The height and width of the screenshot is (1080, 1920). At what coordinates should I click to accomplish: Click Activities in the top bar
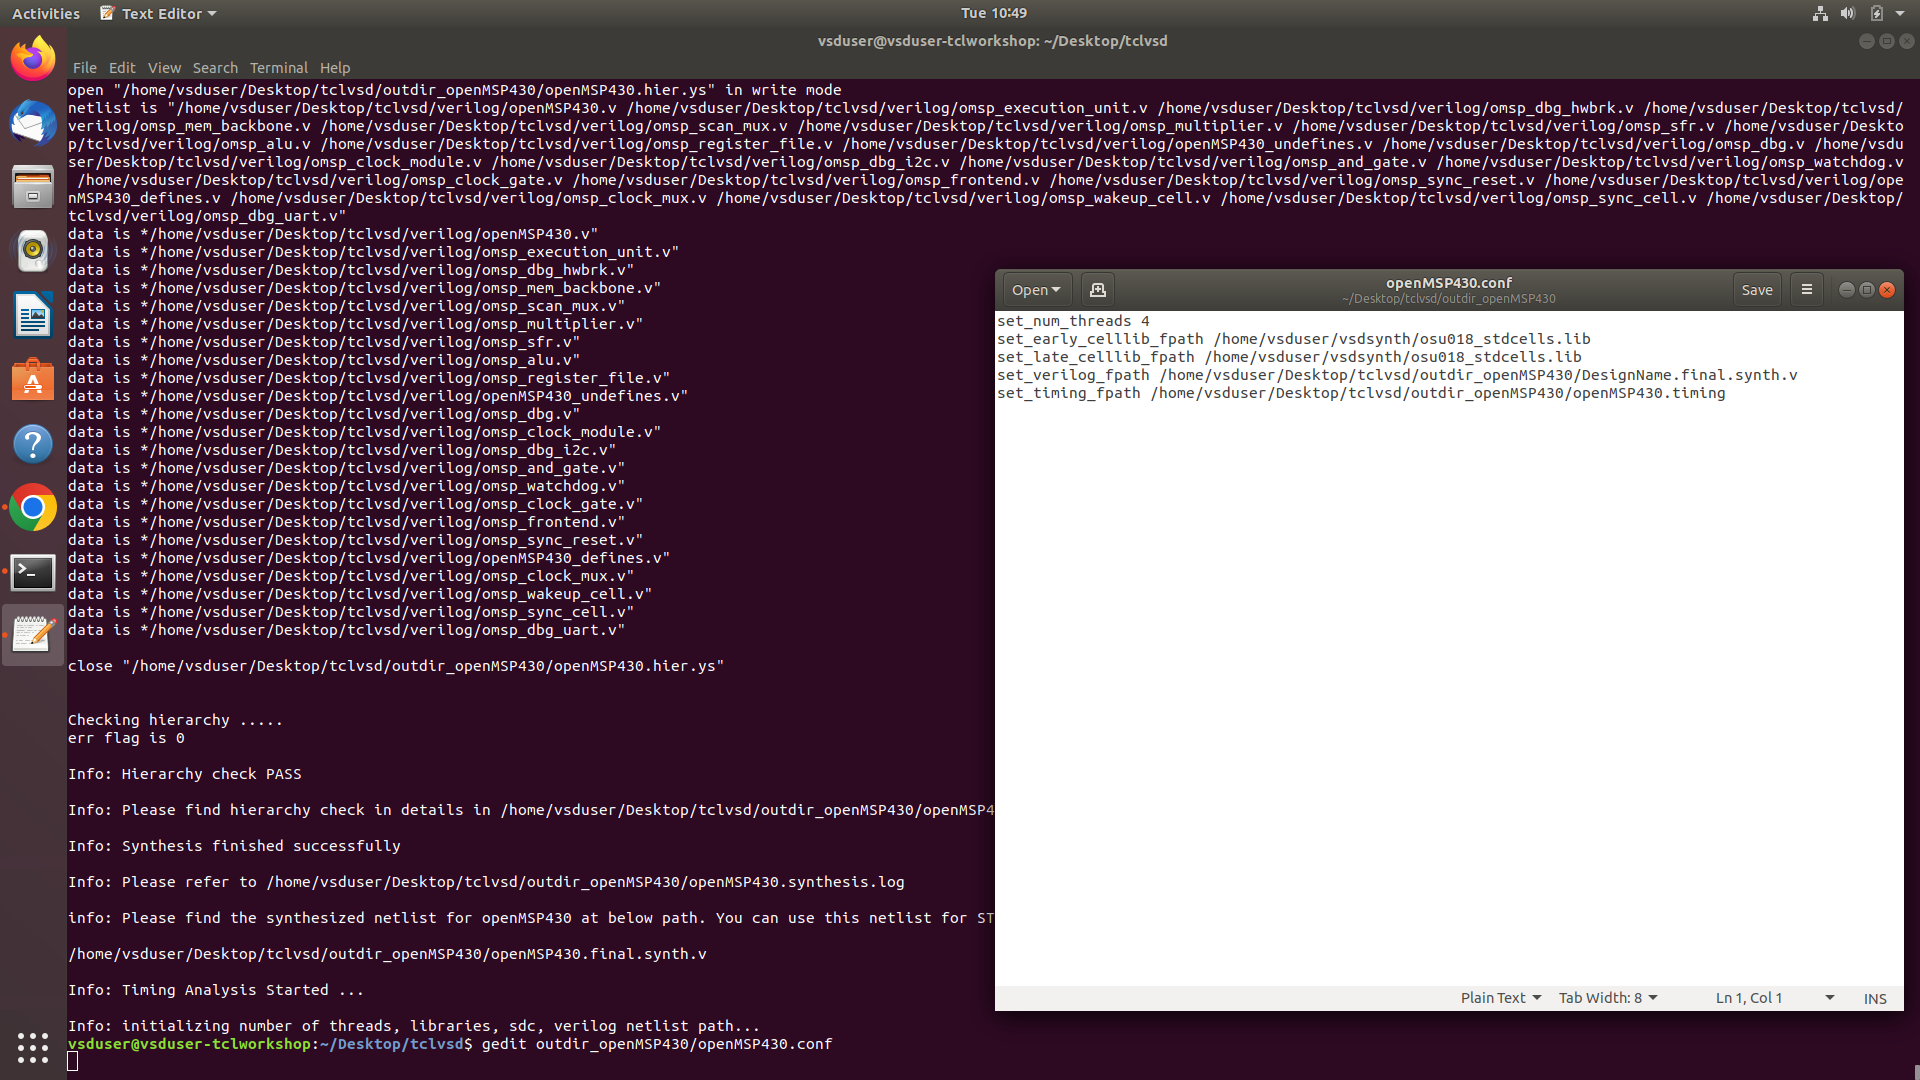[x=46, y=14]
